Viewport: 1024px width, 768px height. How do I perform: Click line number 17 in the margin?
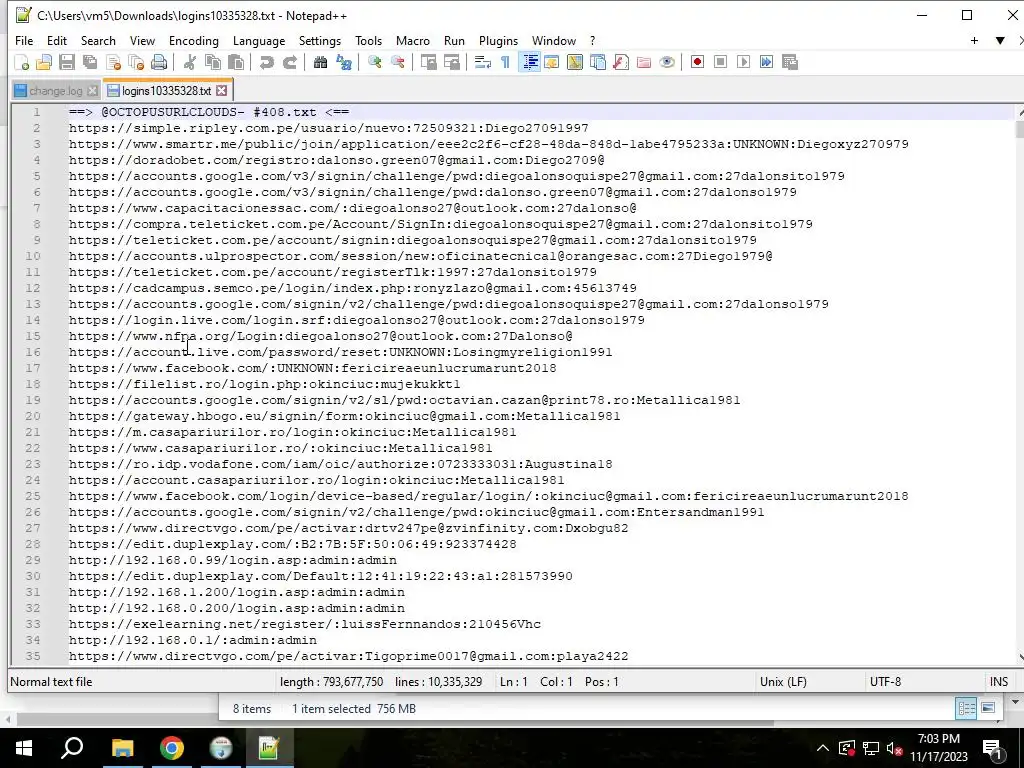click(x=33, y=368)
